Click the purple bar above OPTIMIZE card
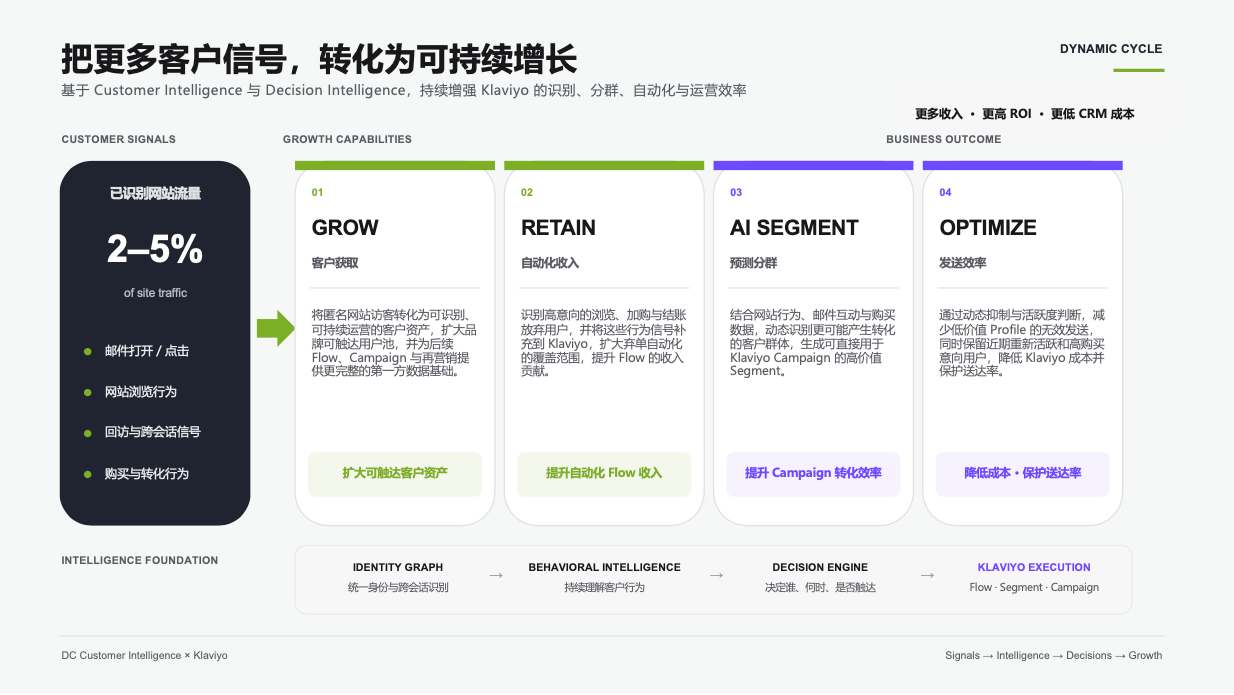This screenshot has width=1234, height=695. coord(1023,165)
